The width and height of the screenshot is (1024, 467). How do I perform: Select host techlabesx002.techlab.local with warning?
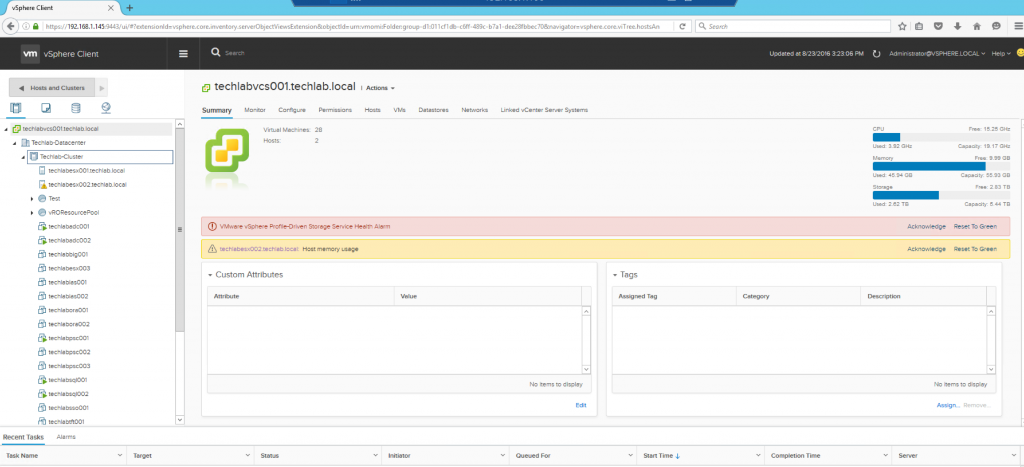pos(88,185)
